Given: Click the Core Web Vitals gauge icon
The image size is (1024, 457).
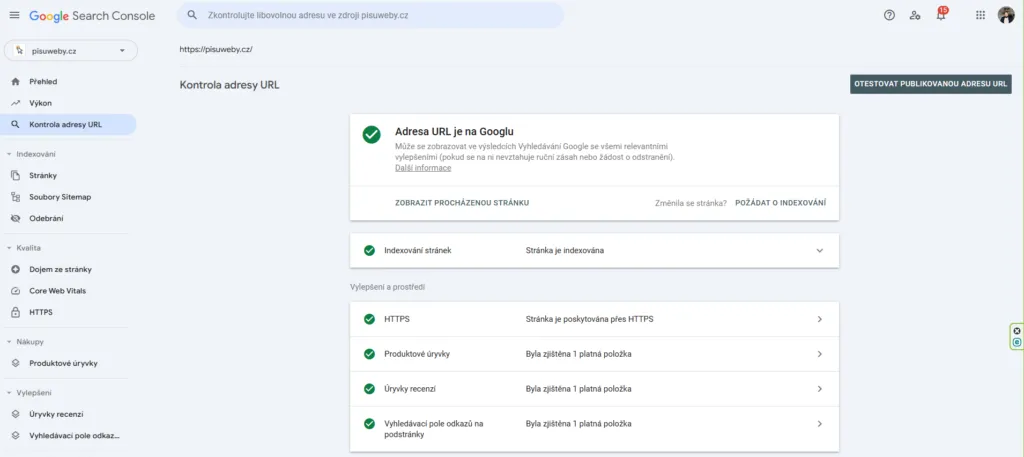Looking at the screenshot, I should tap(16, 291).
